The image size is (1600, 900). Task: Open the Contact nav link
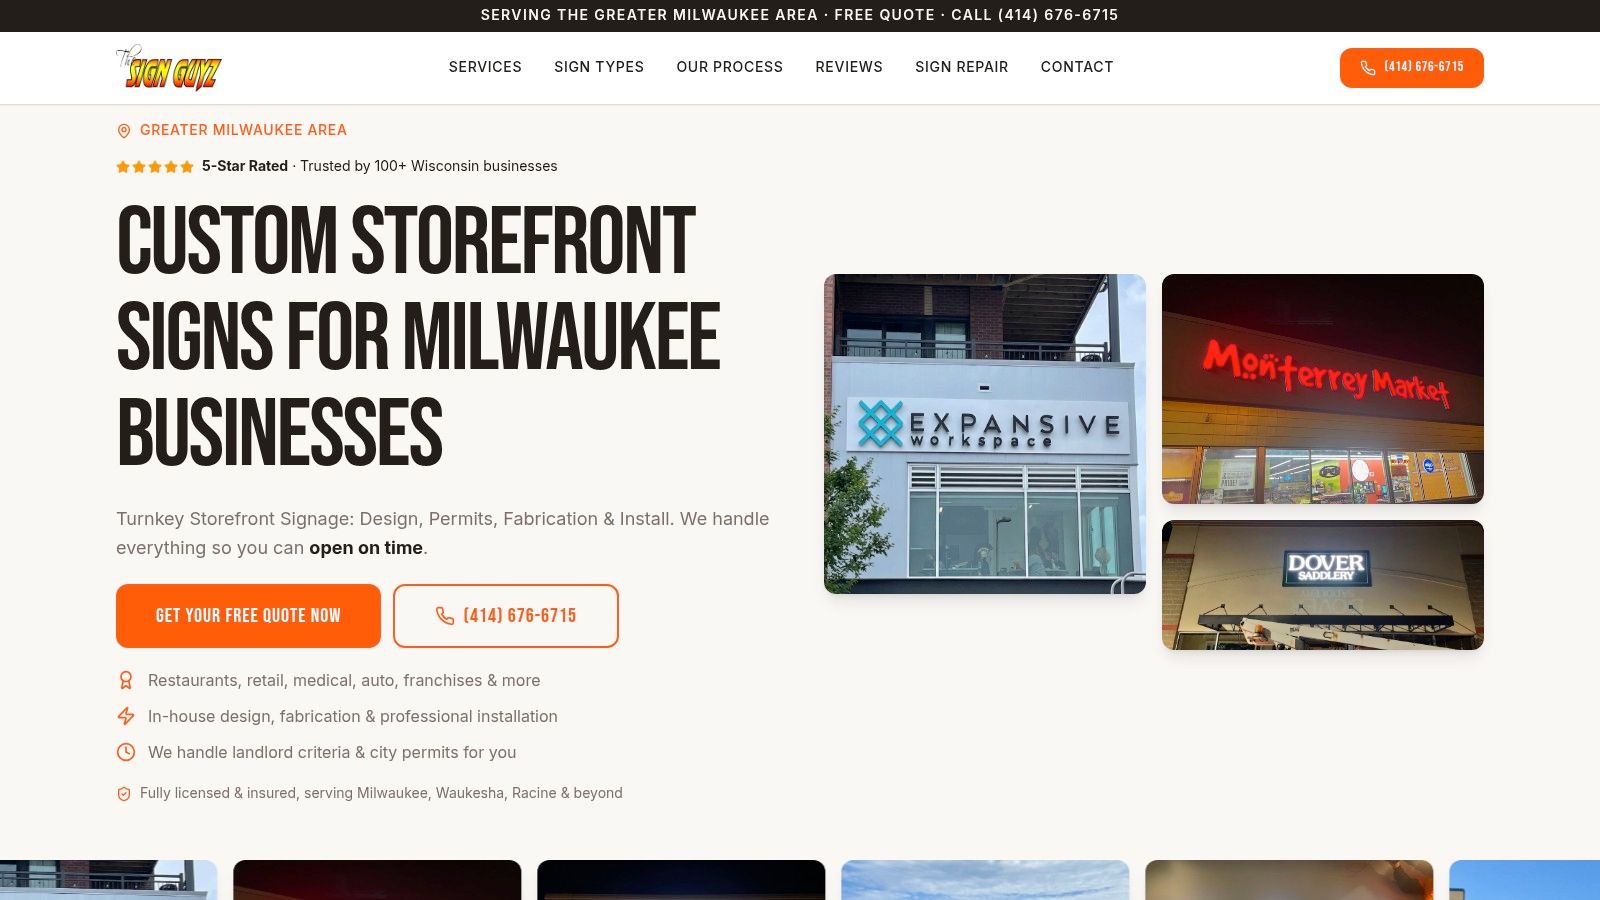pos(1077,67)
